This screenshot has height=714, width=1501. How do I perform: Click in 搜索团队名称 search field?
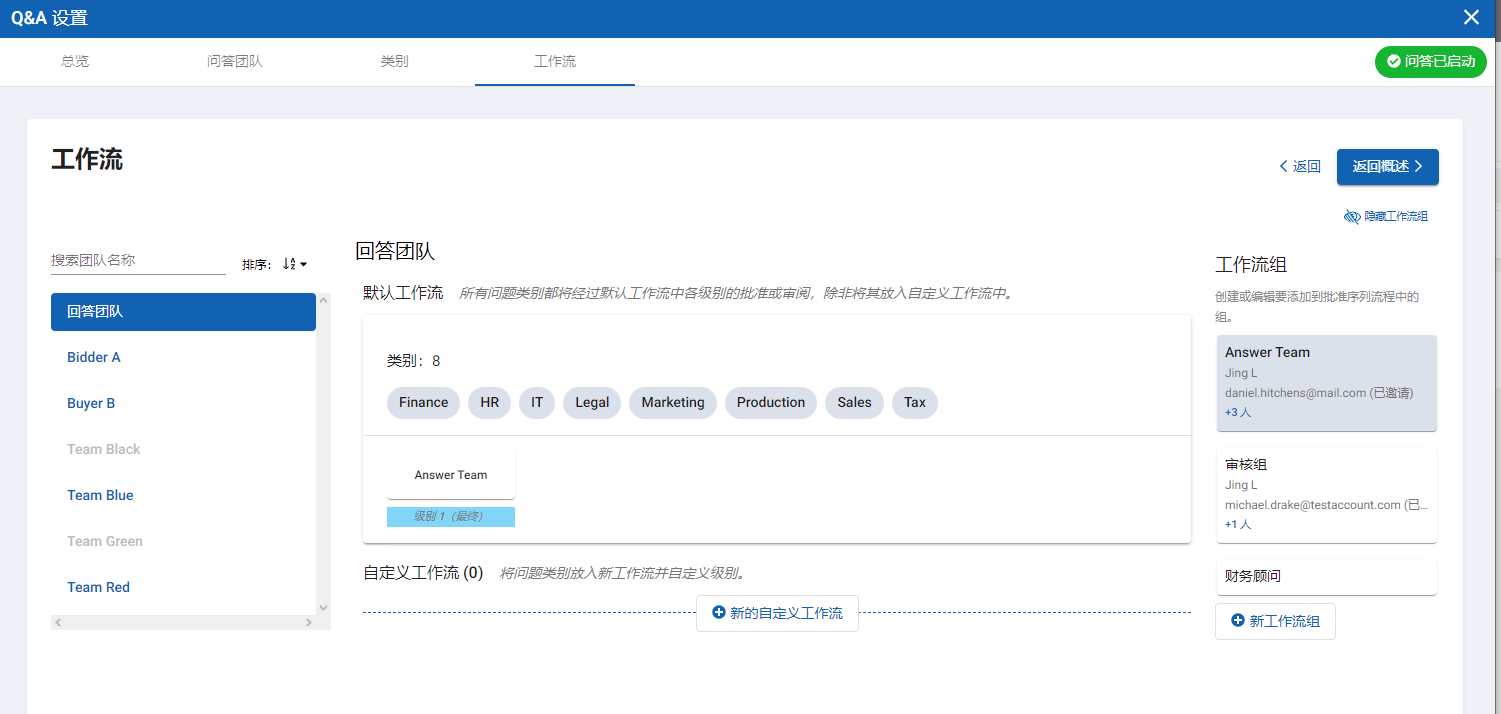pos(138,260)
